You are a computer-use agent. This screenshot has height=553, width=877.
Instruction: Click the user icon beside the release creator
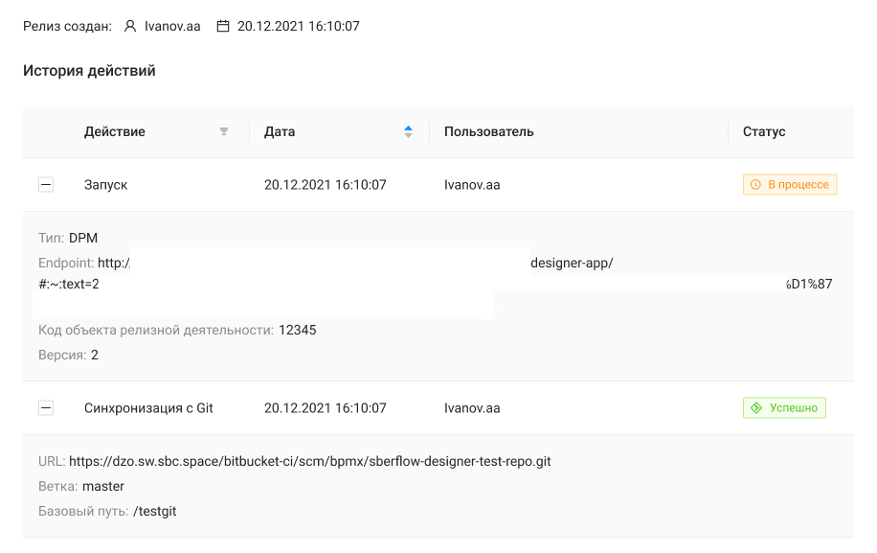click(130, 27)
